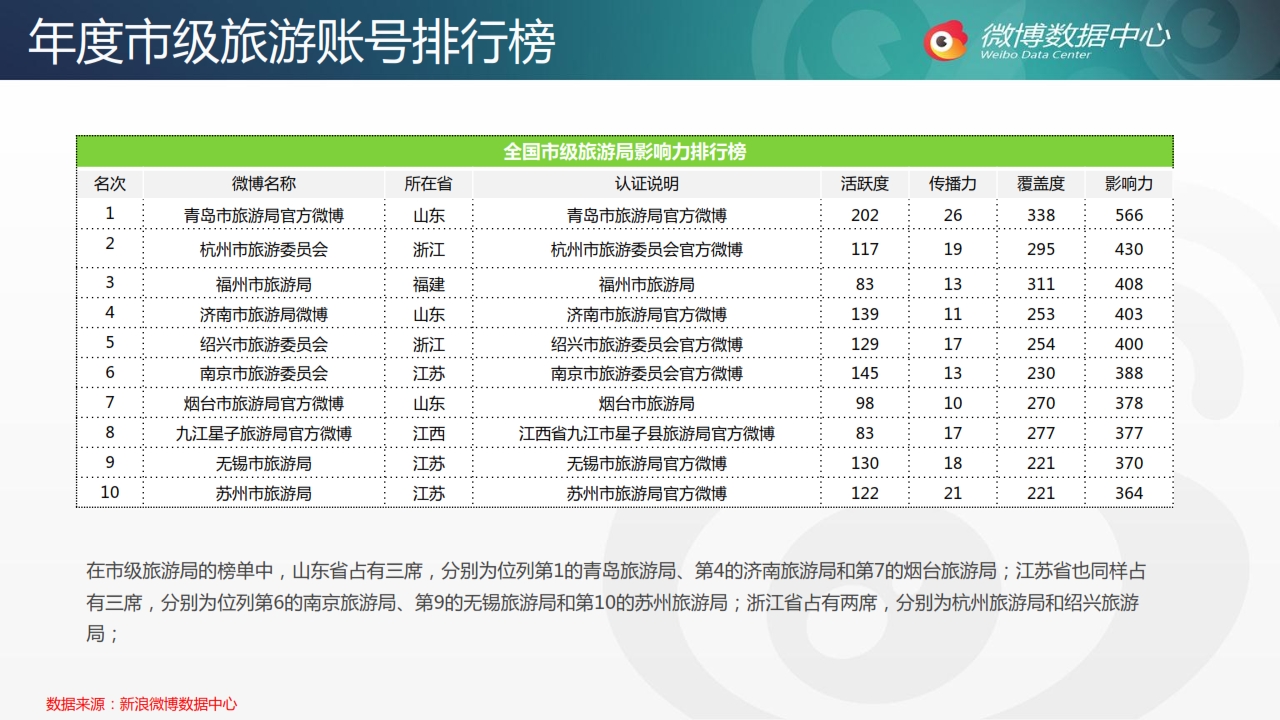
Task: Click the 认证说明 column header
Action: coord(647,184)
